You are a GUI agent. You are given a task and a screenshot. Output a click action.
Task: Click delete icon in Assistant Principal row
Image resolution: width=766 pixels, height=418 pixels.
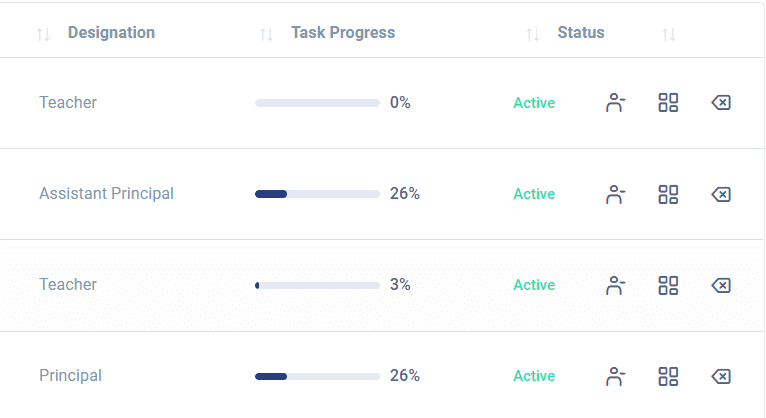pyautogui.click(x=721, y=194)
